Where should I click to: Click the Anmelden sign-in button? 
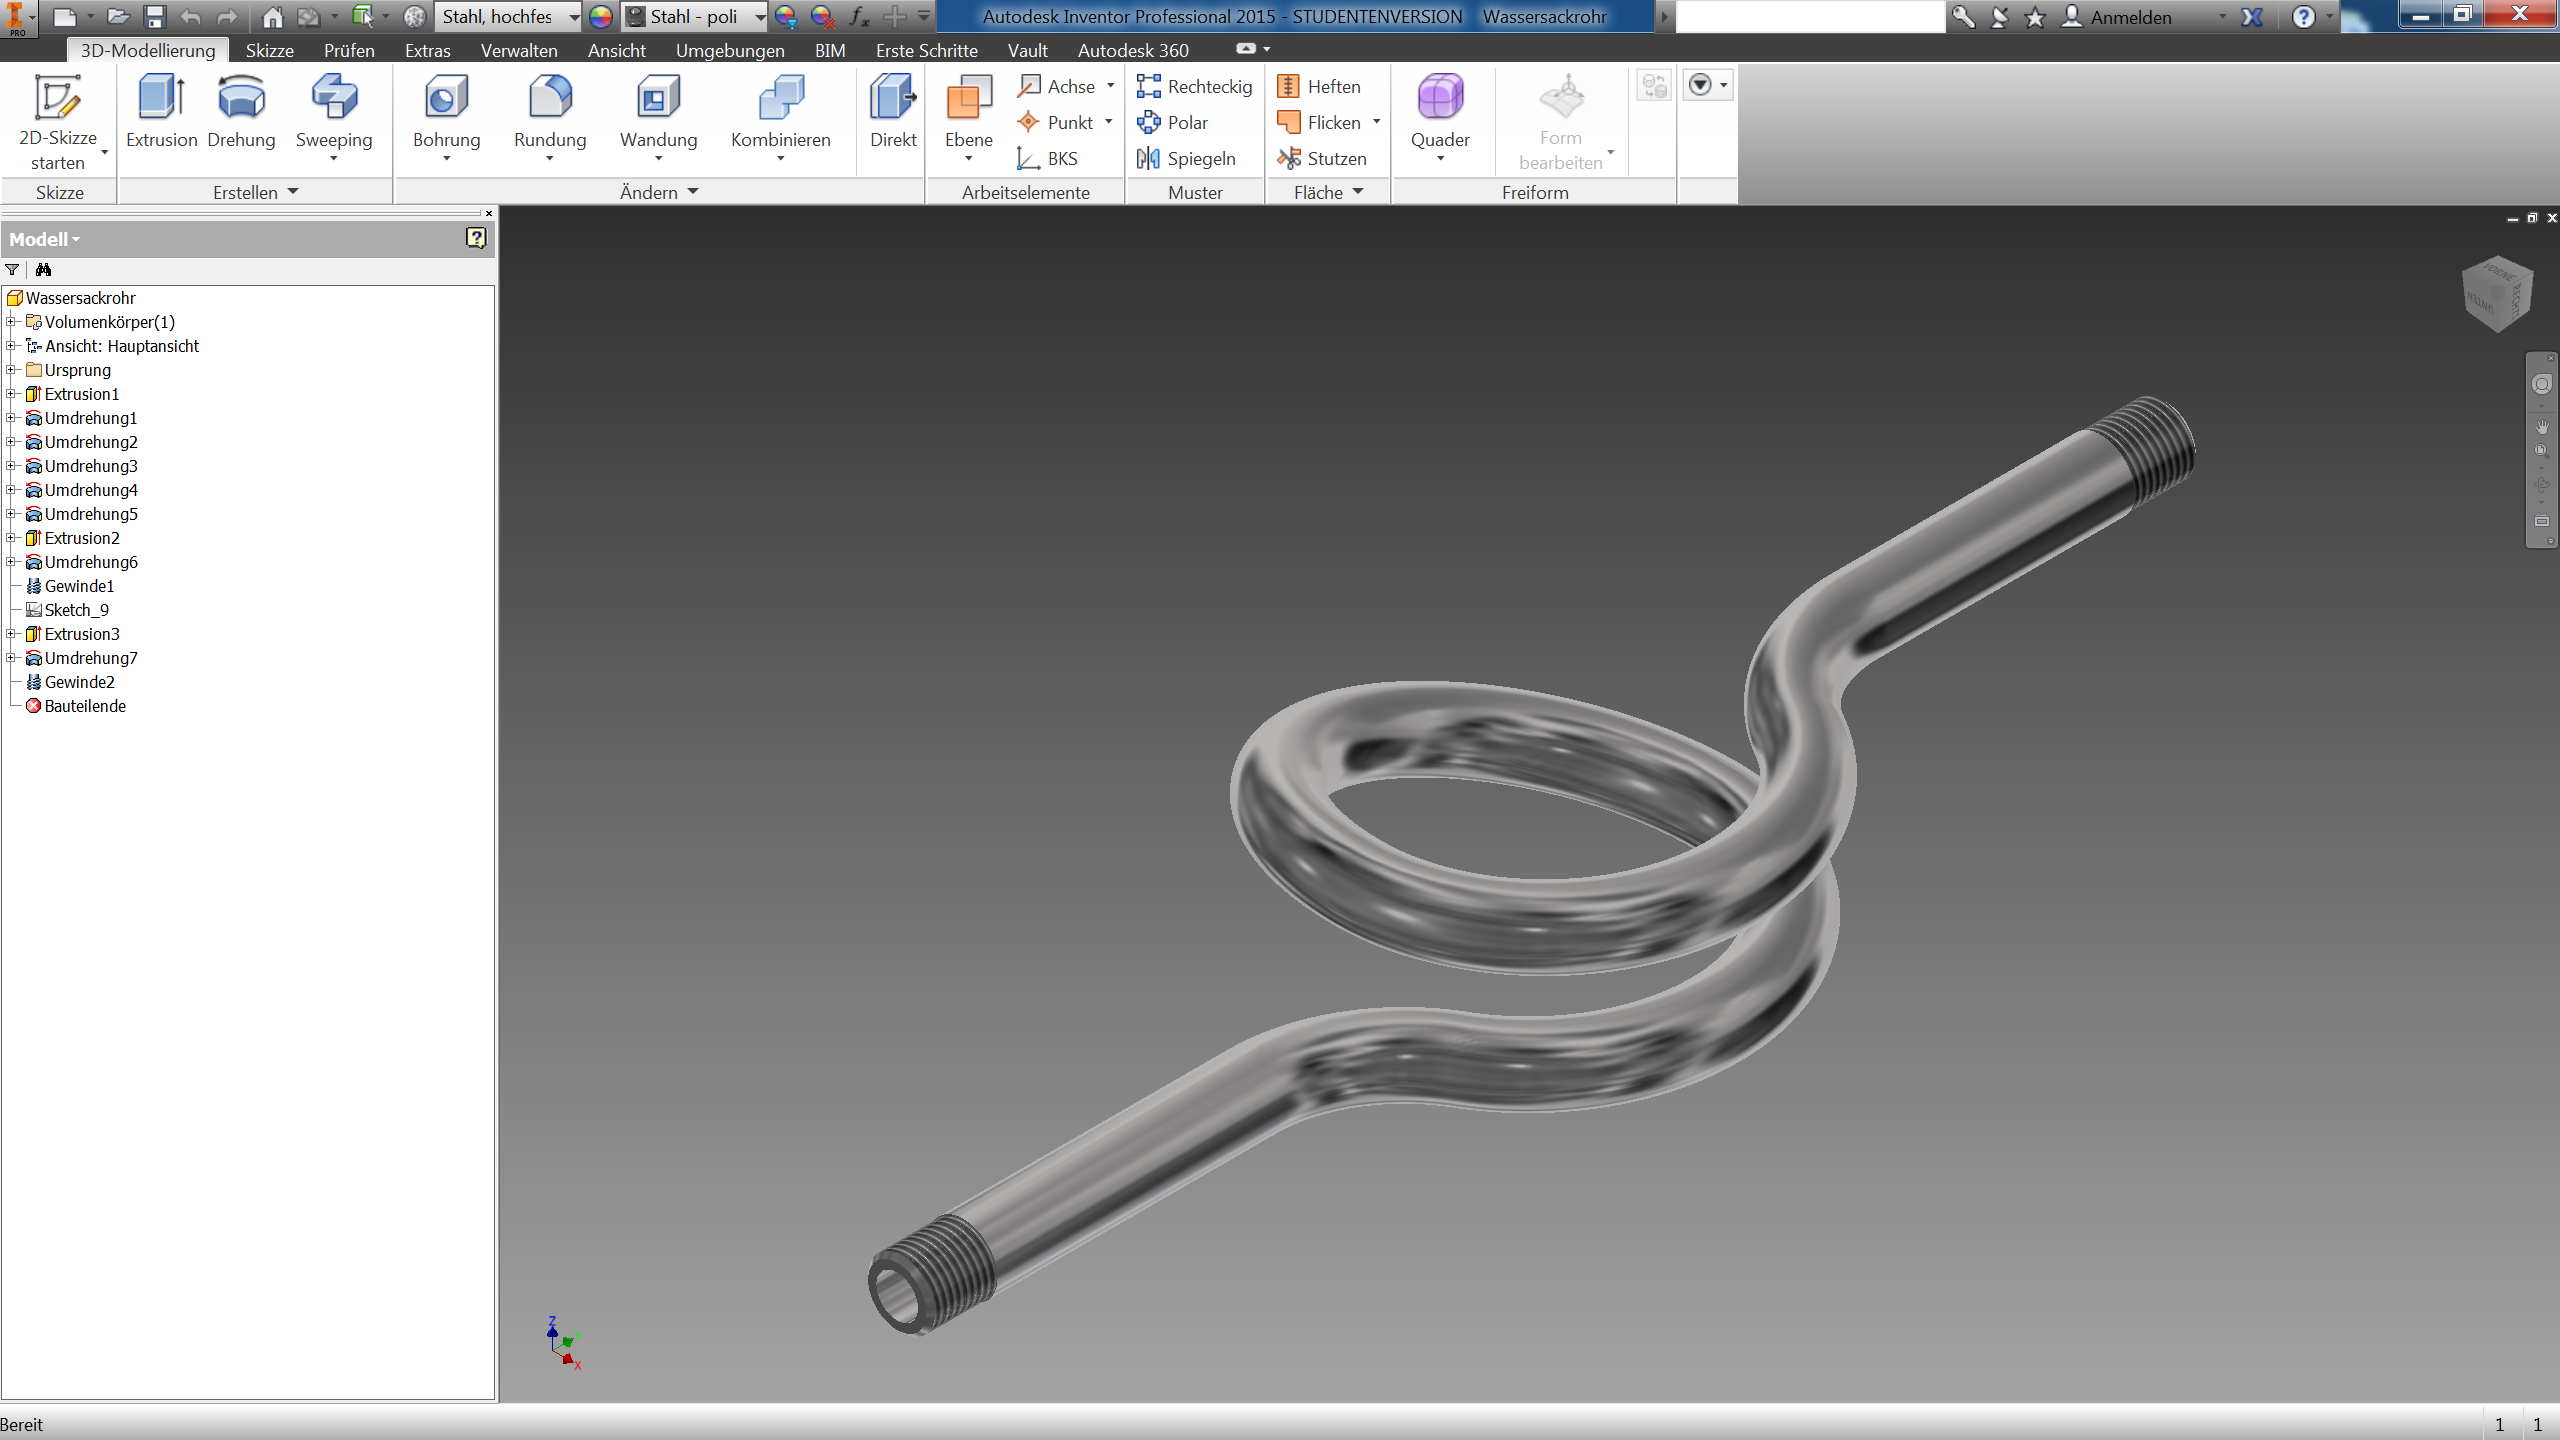(x=2118, y=17)
